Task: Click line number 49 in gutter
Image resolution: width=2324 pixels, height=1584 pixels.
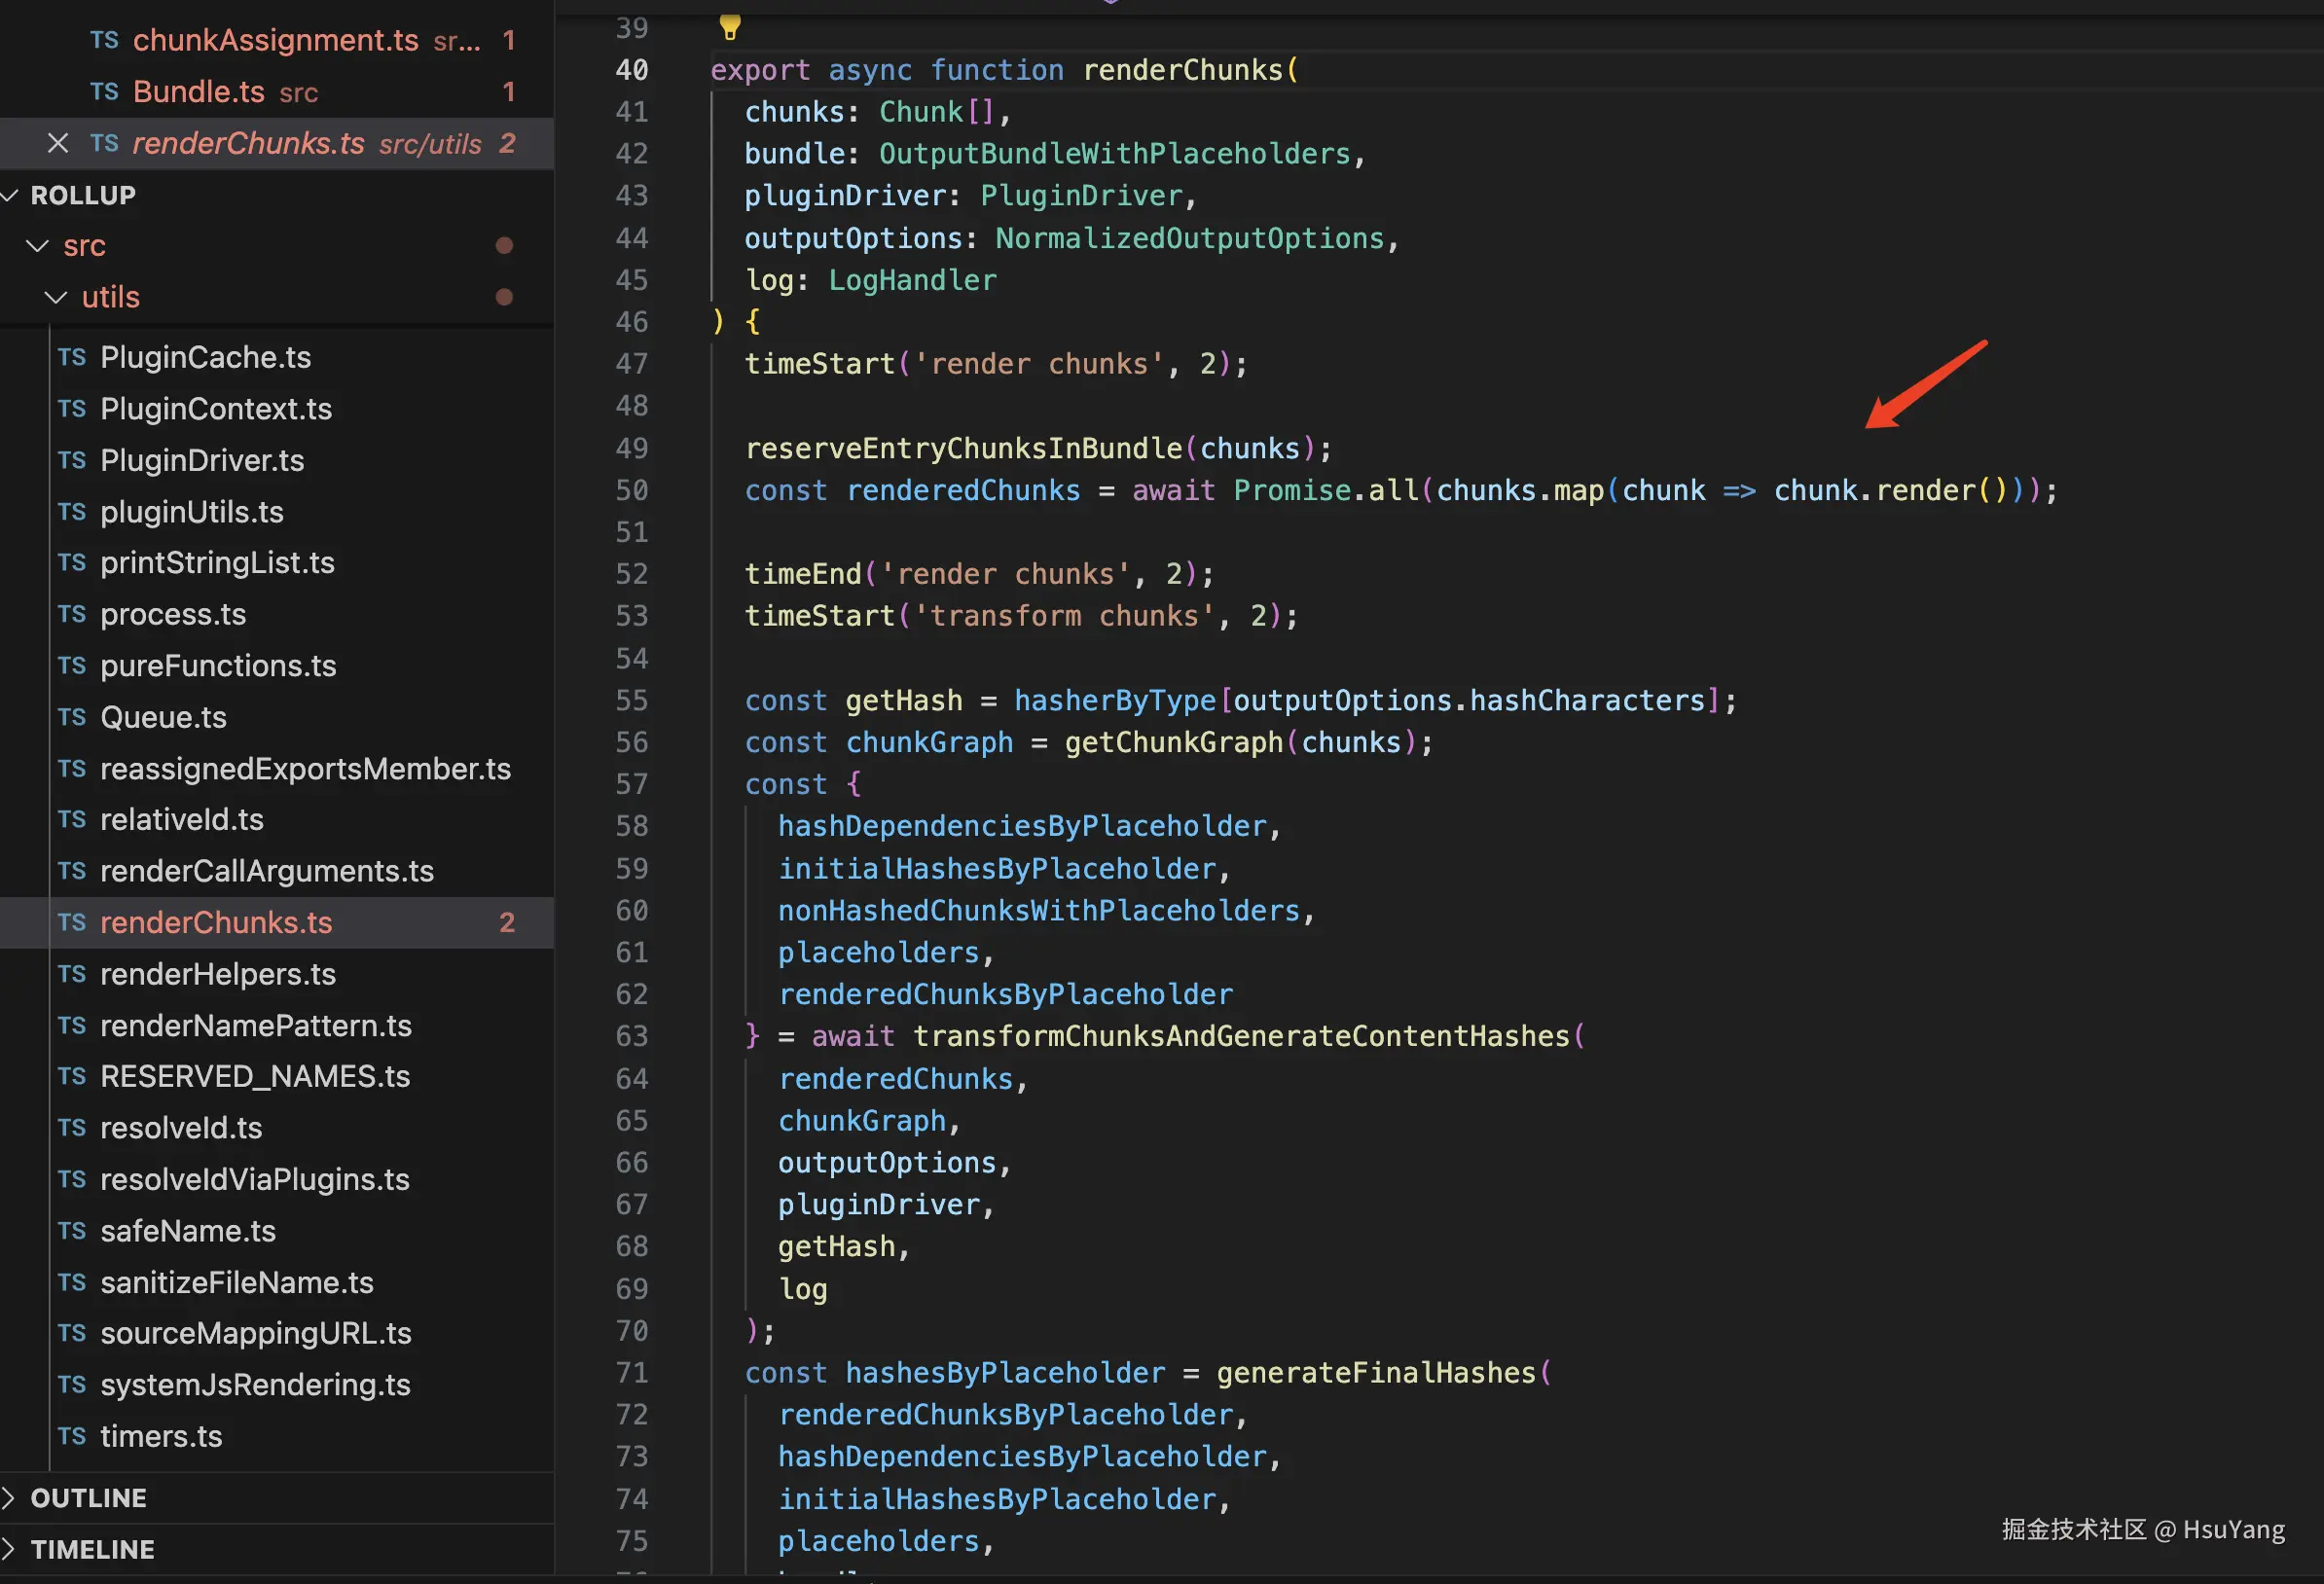Action: pyautogui.click(x=631, y=449)
